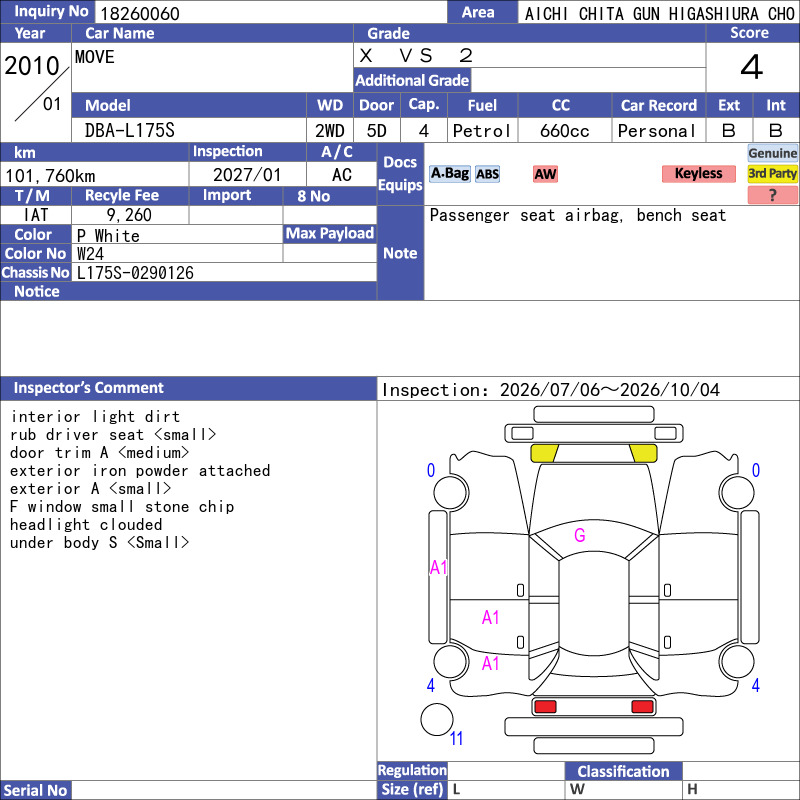Select the area text AICHI CHITA GUN HIGASHIURA CHO
The image size is (800, 800).
tap(659, 14)
